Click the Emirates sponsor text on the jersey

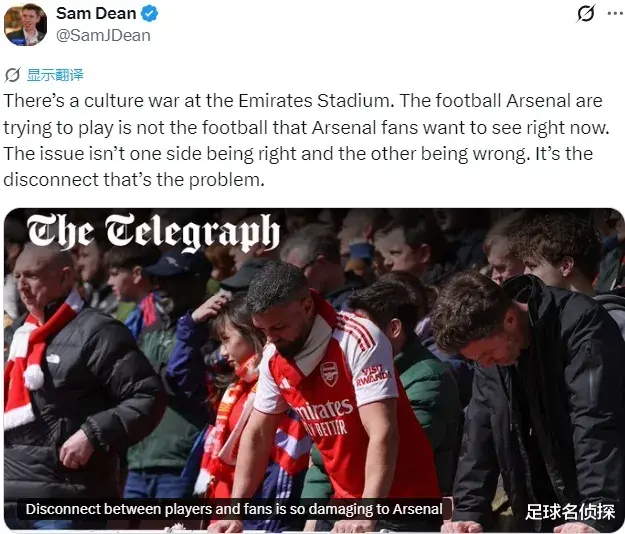(x=326, y=408)
